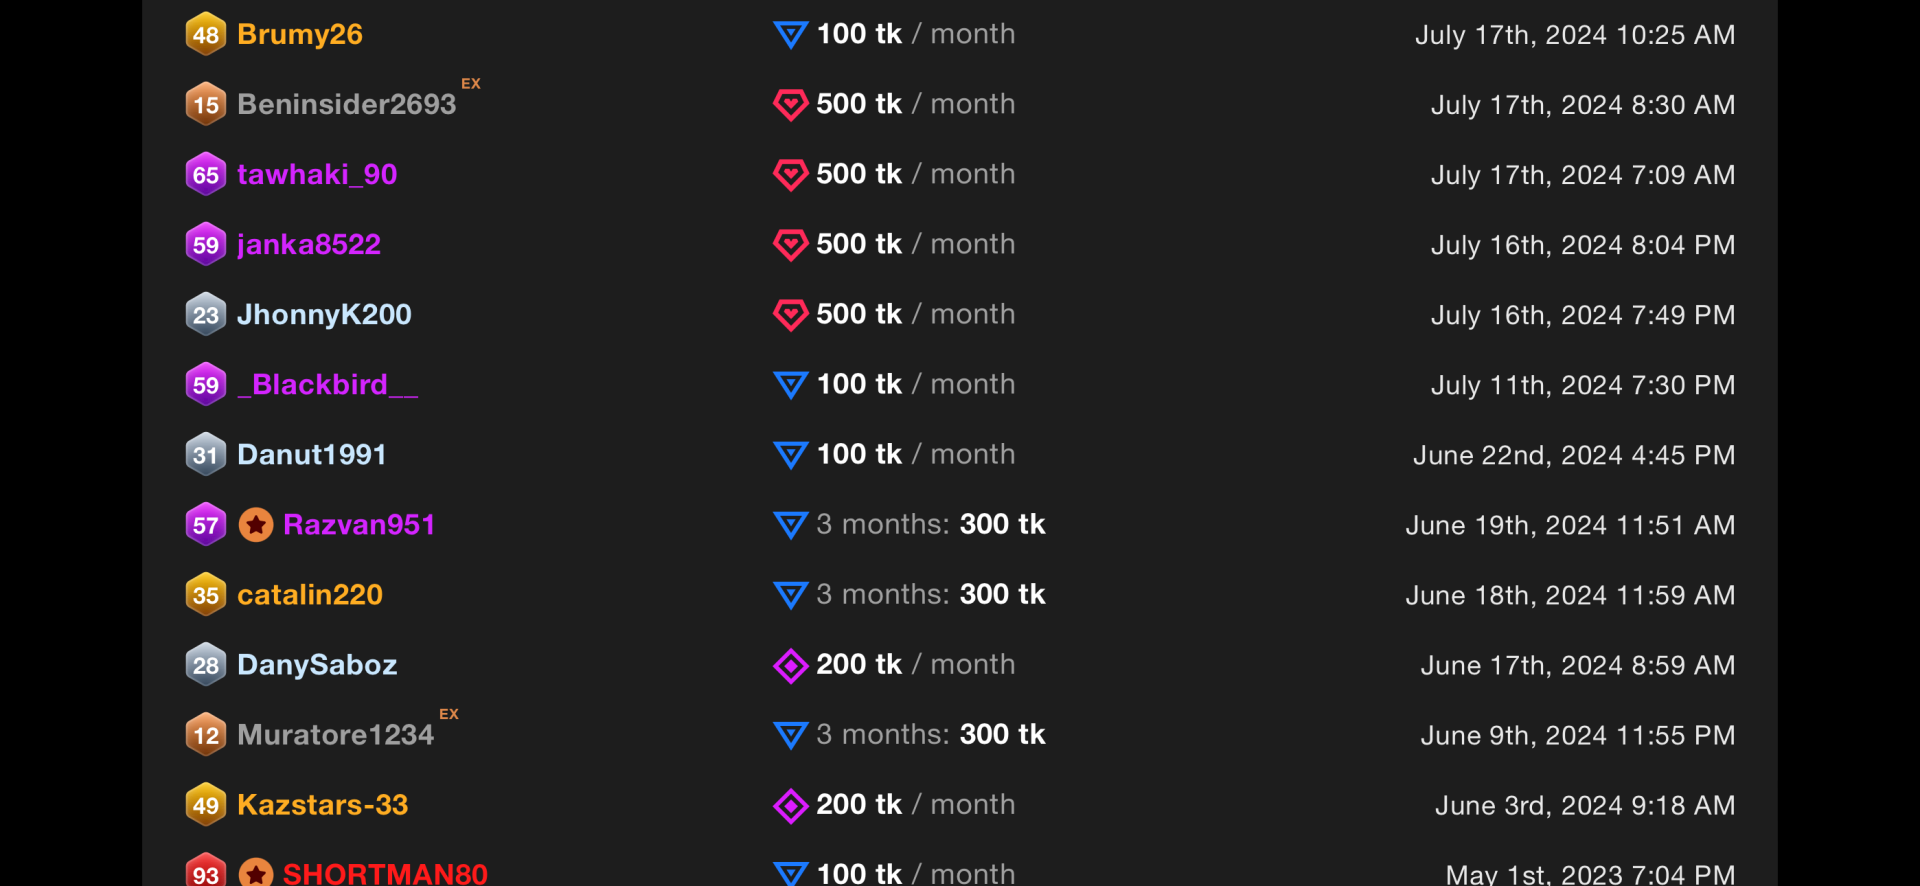Select the Muratore1234 username
Screen dimensions: 1920x886
coord(335,735)
